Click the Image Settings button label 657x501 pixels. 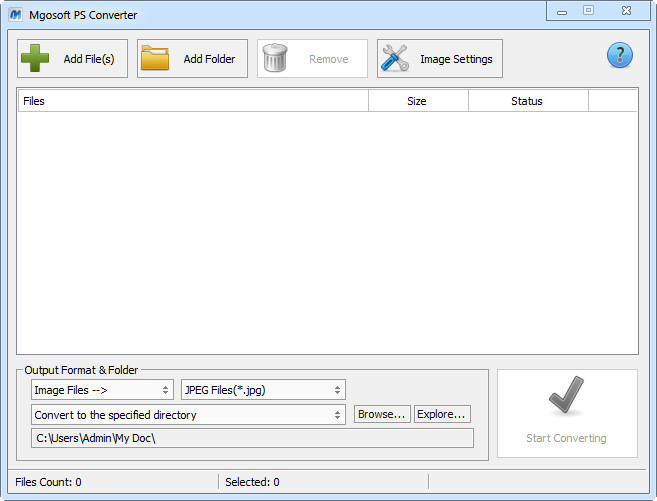click(456, 59)
